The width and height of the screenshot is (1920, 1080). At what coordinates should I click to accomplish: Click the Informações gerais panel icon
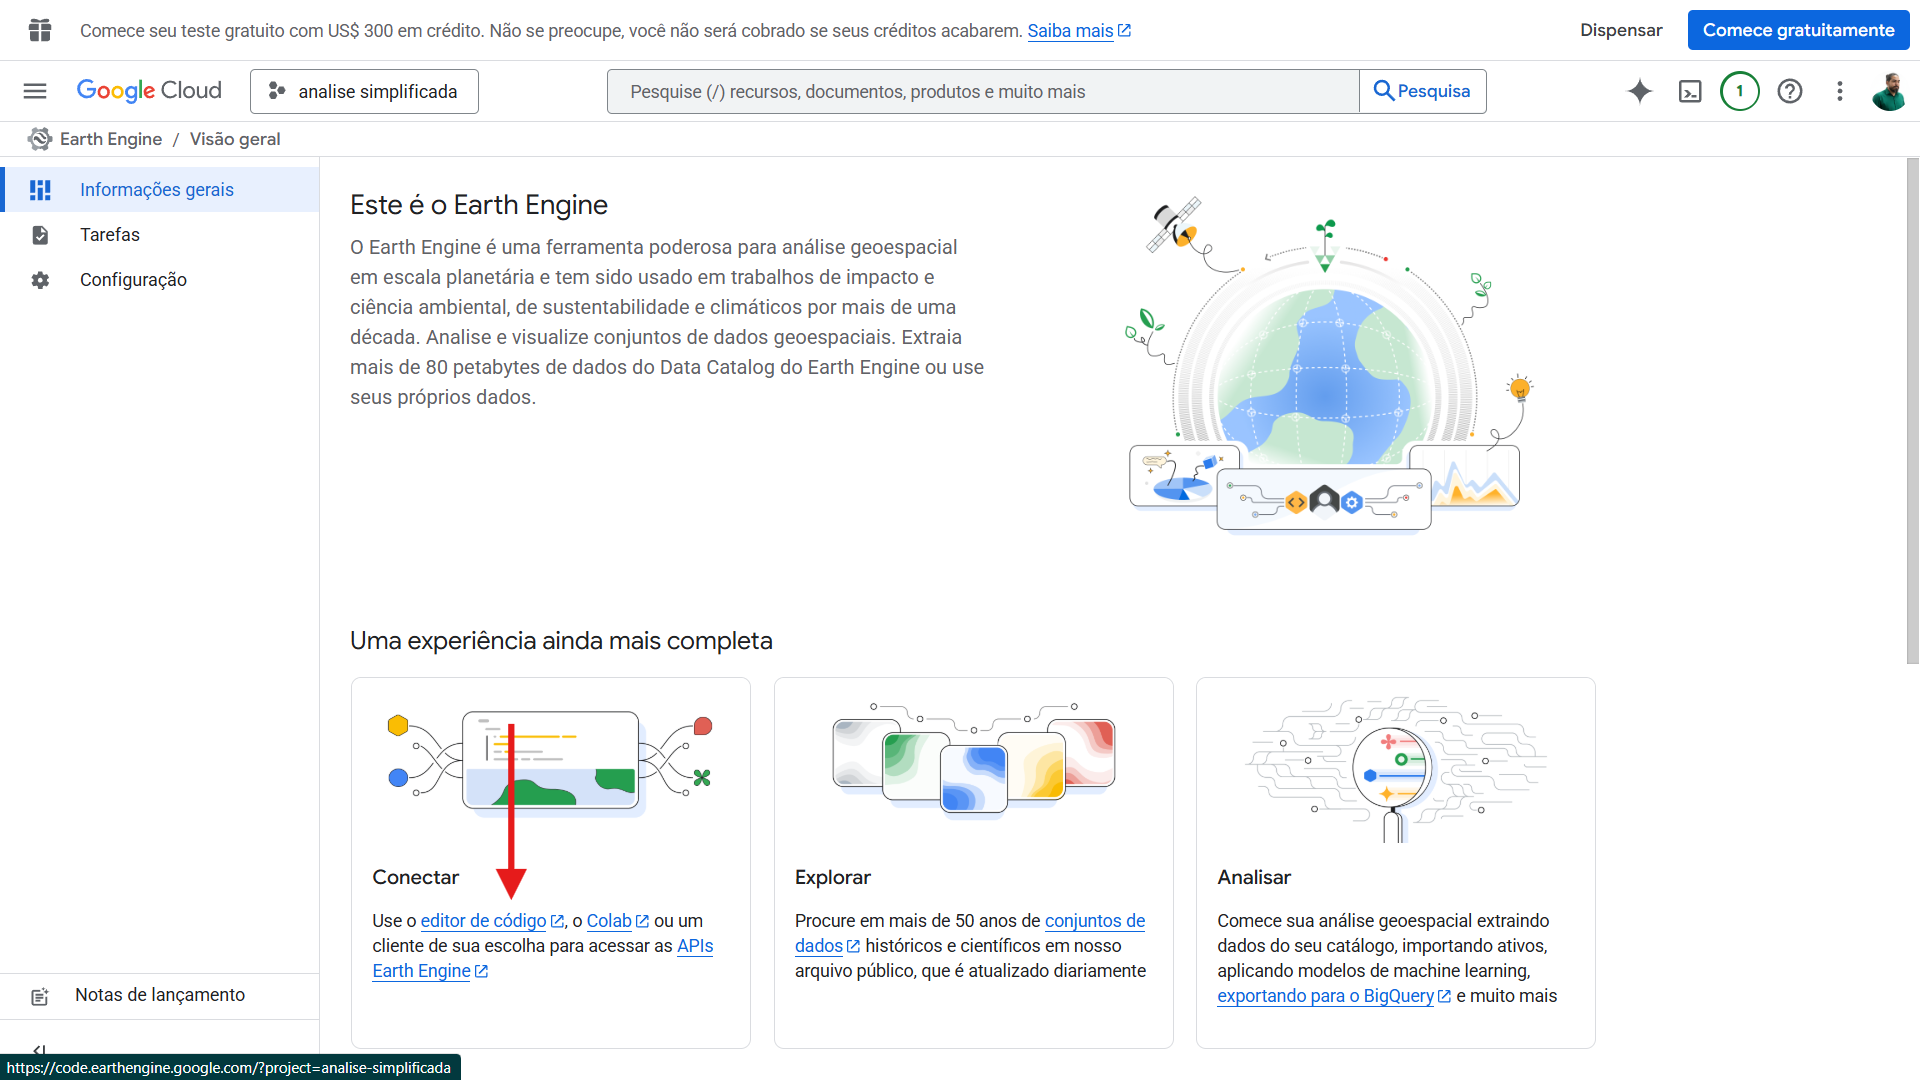(x=40, y=189)
